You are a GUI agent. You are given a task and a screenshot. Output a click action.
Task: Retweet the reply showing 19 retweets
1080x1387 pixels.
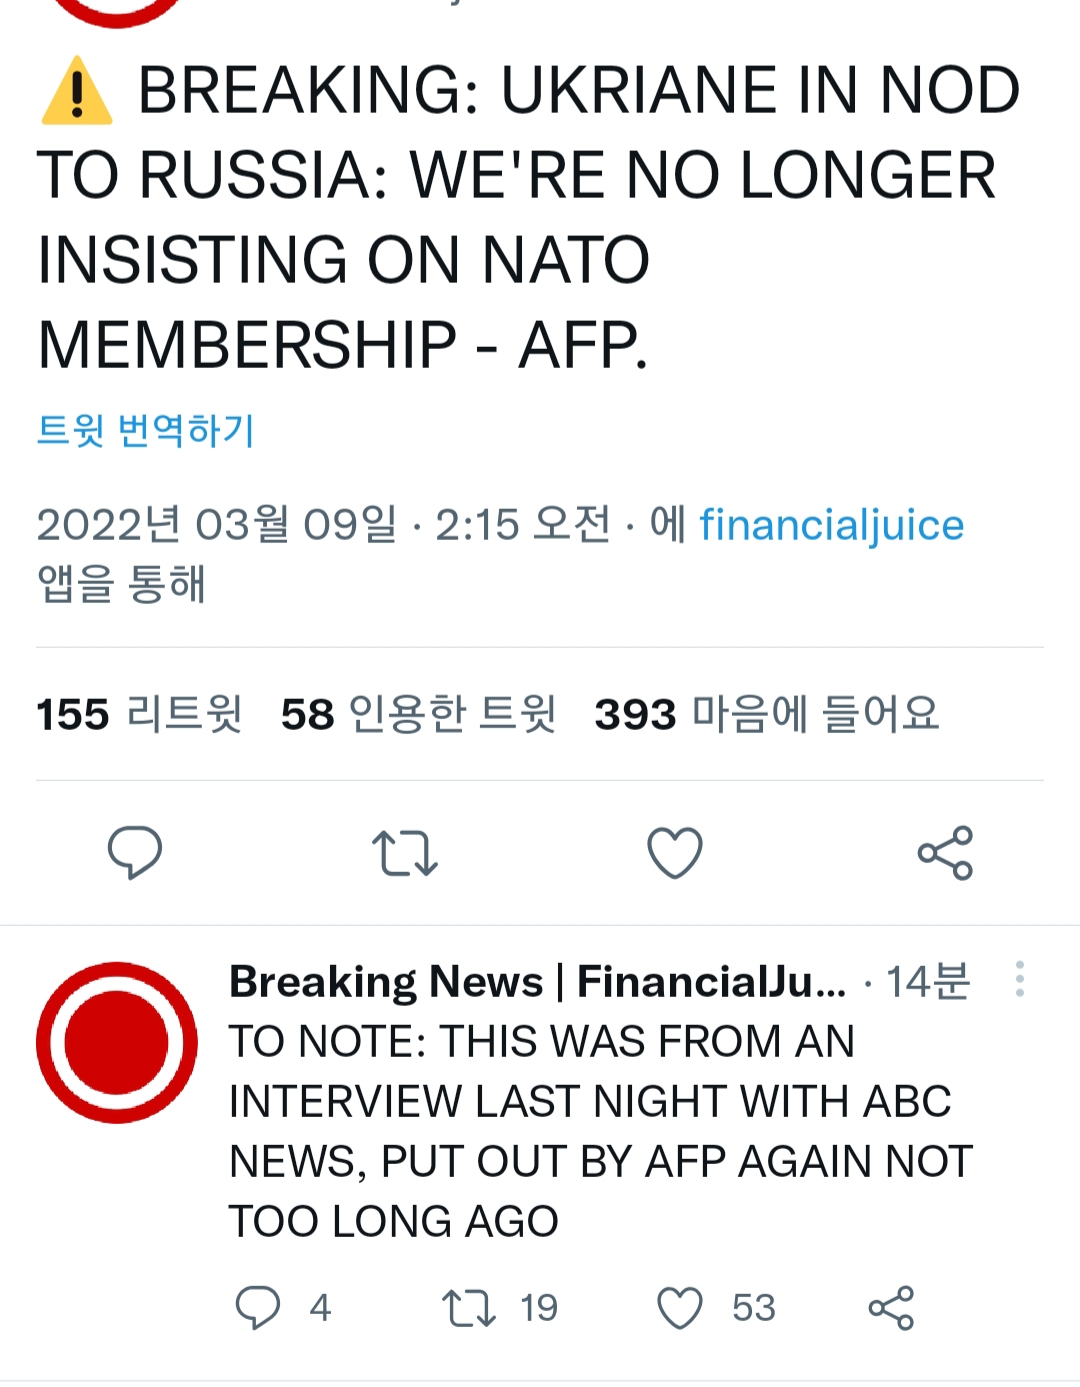(469, 1307)
